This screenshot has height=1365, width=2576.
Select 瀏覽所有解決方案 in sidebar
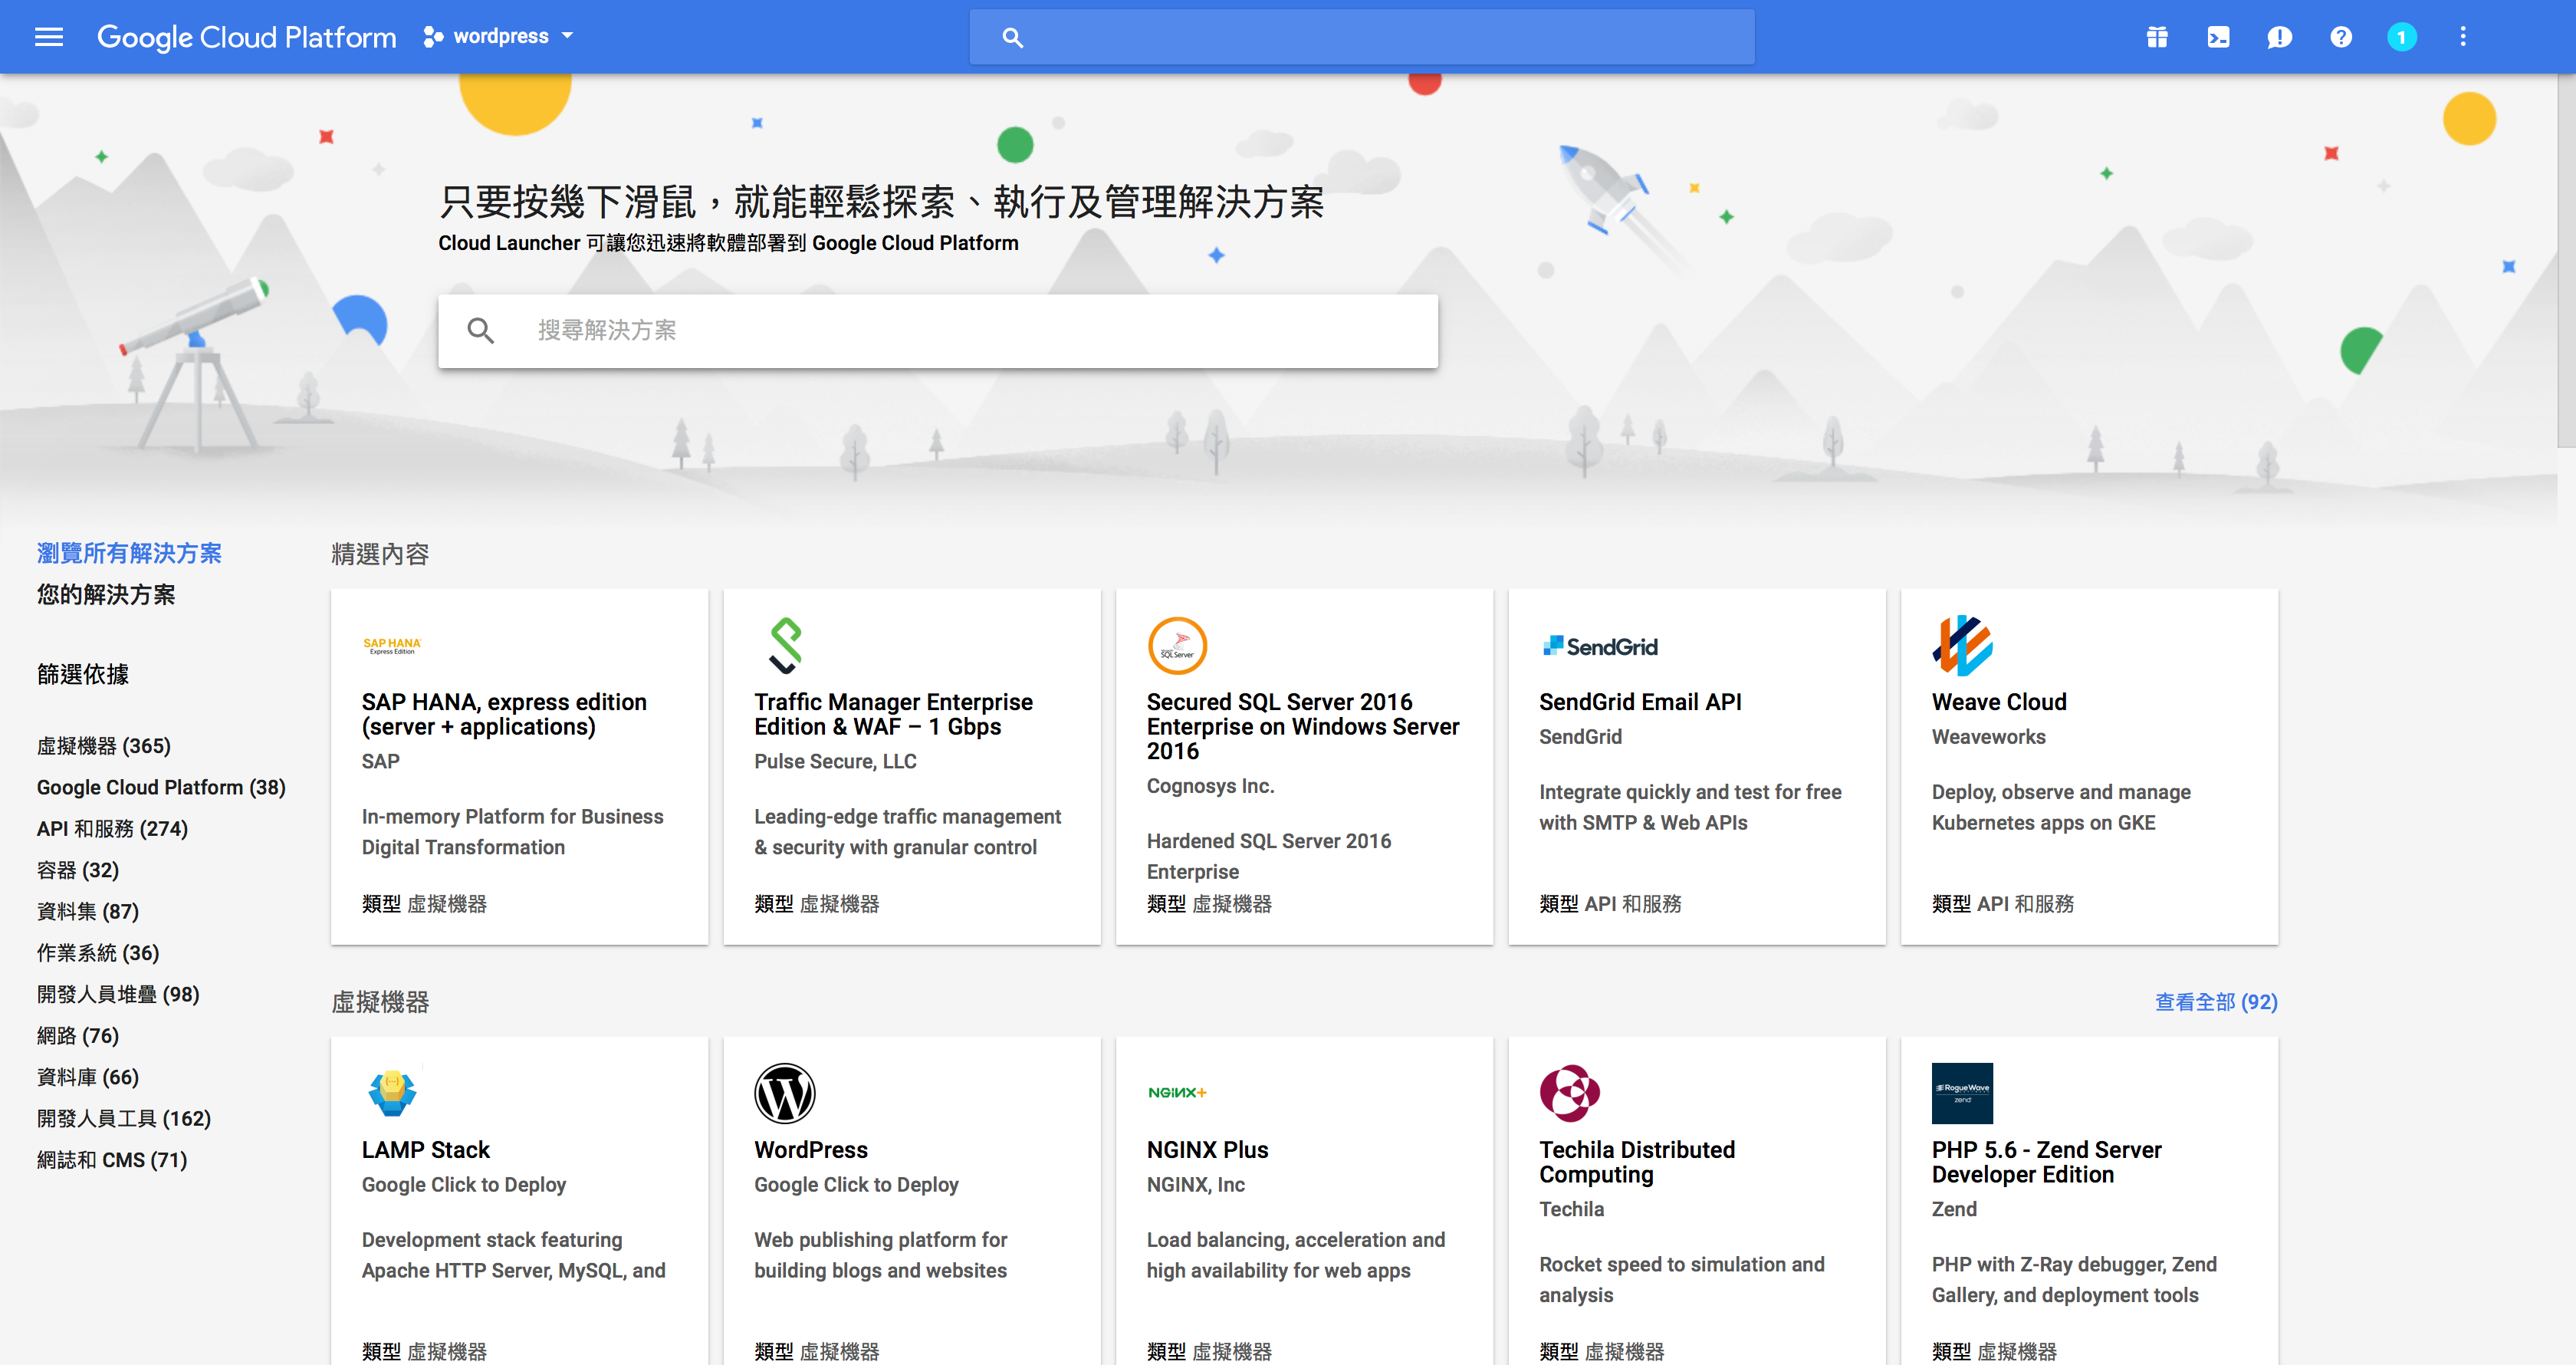[x=129, y=553]
